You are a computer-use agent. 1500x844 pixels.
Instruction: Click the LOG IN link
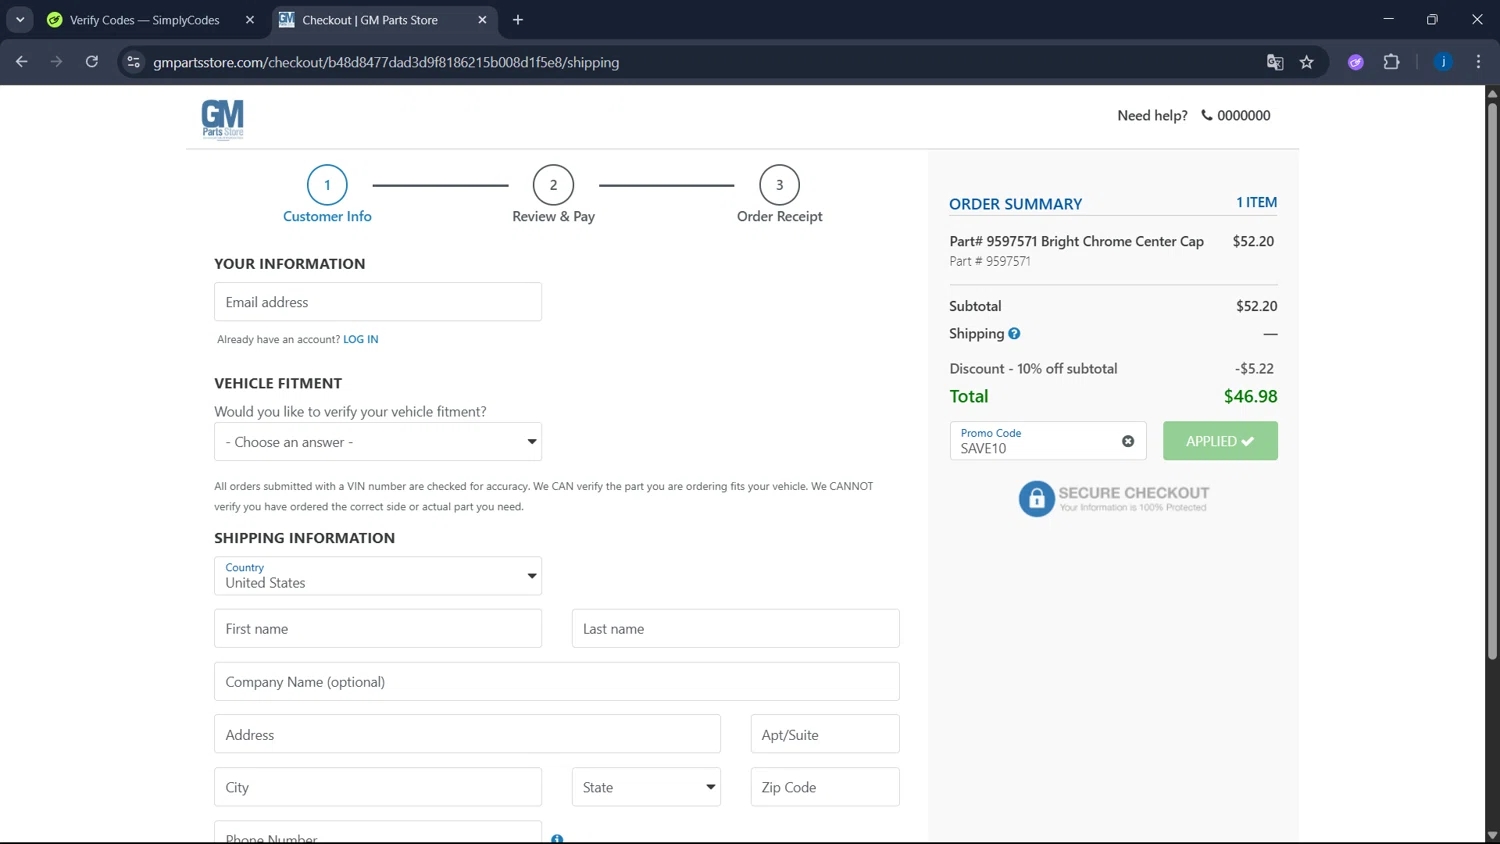point(361,339)
